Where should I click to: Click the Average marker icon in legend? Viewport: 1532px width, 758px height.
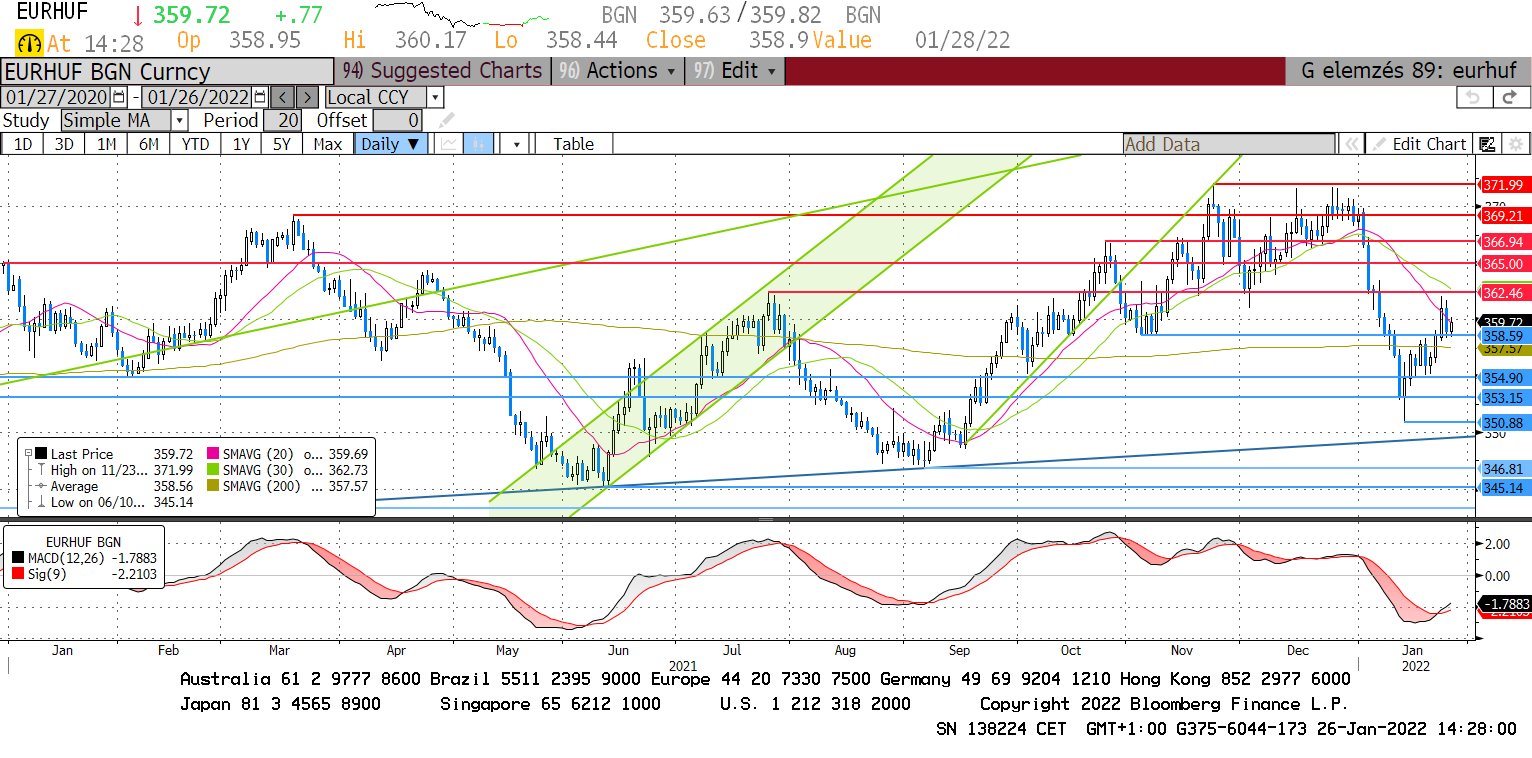coord(40,486)
